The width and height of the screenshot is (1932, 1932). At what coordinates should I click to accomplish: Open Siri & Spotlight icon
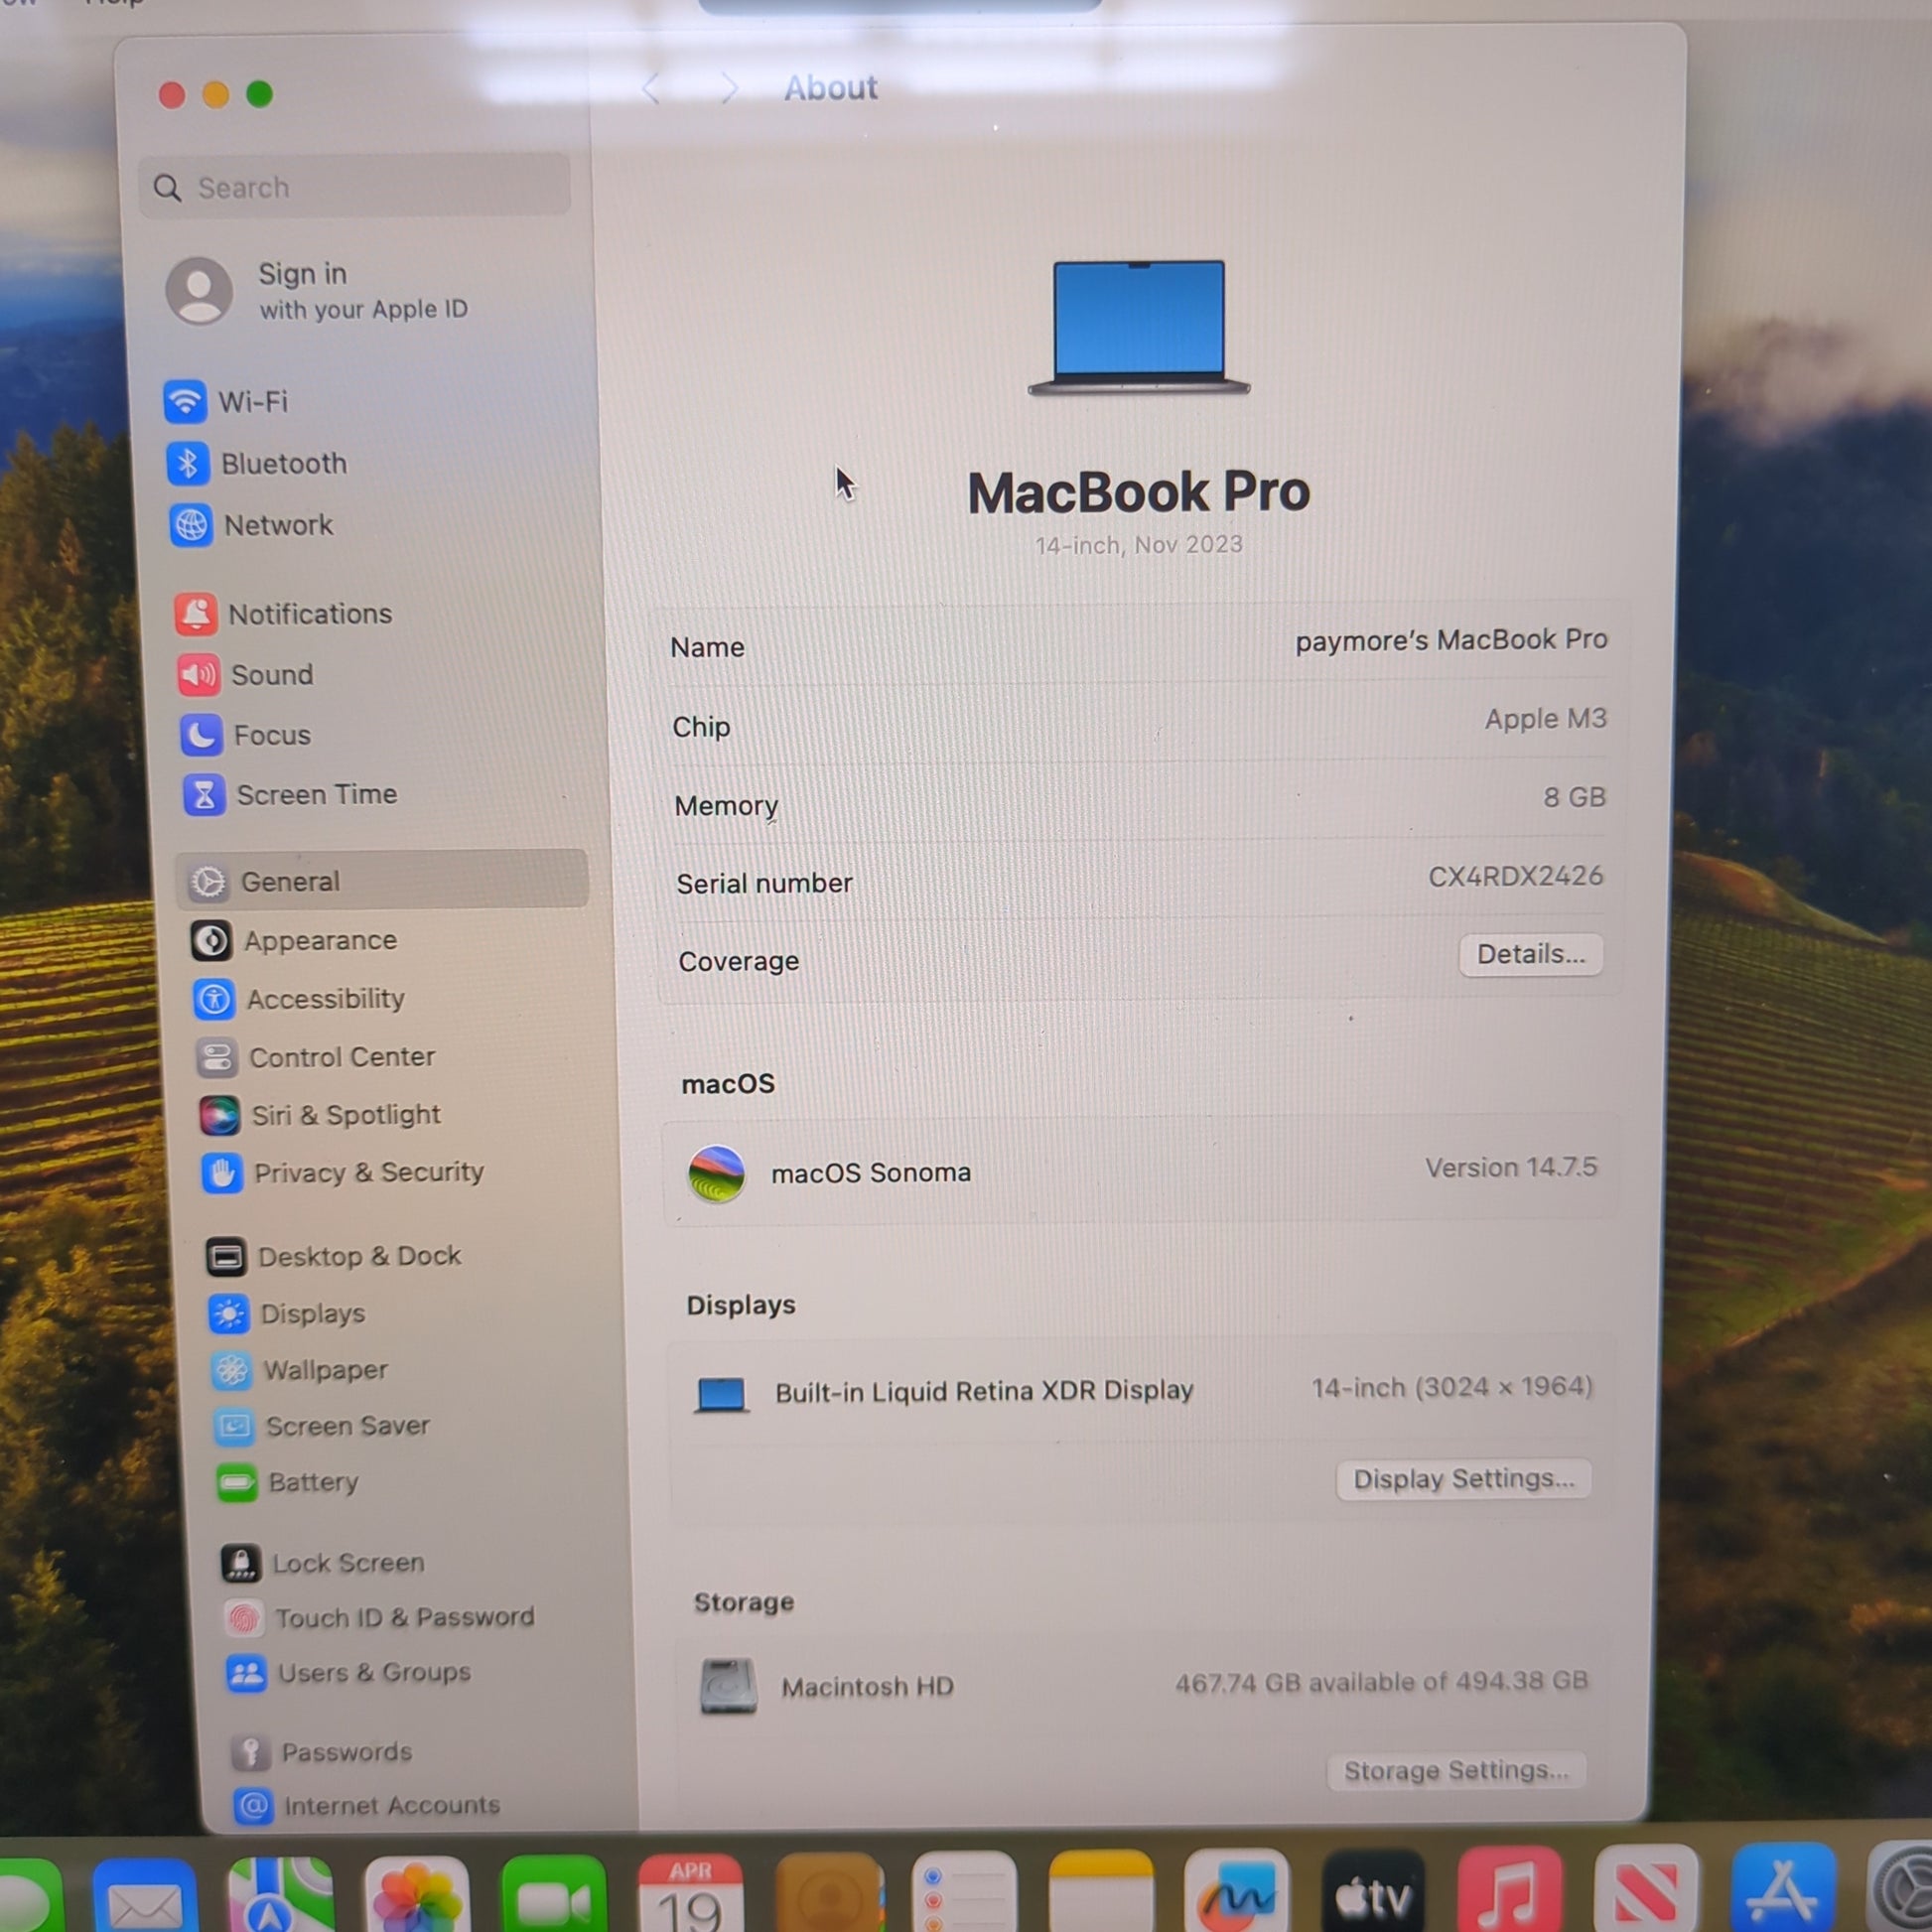tap(220, 1115)
